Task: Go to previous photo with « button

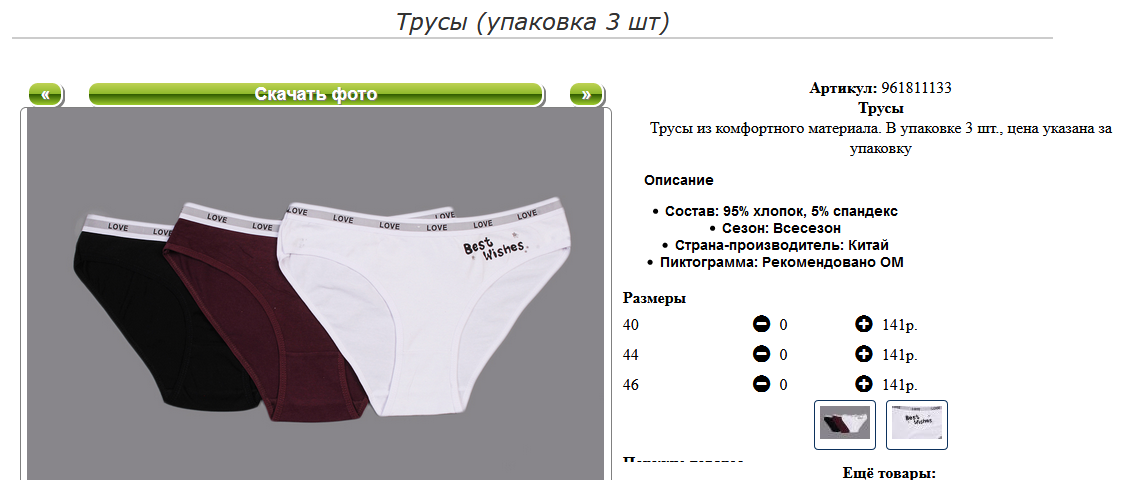Action: click(x=46, y=94)
